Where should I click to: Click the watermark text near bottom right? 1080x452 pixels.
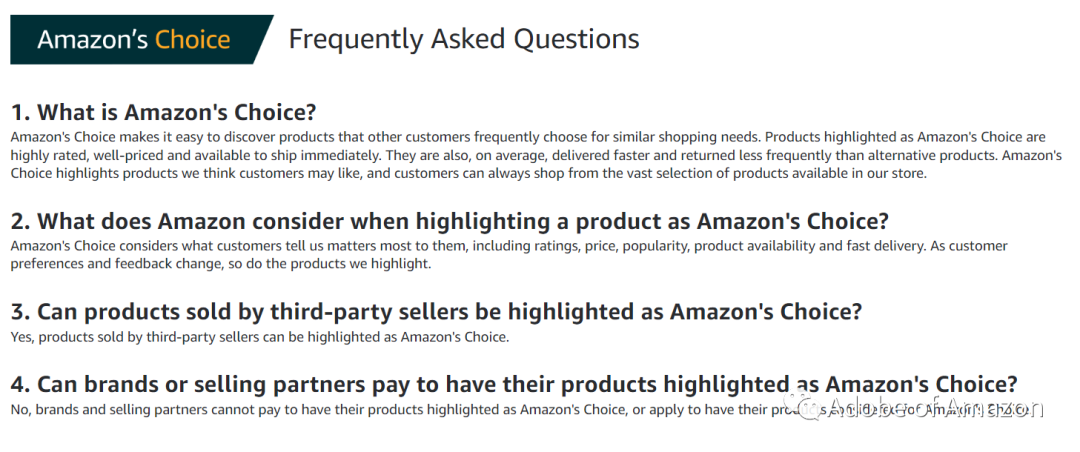pos(936,407)
